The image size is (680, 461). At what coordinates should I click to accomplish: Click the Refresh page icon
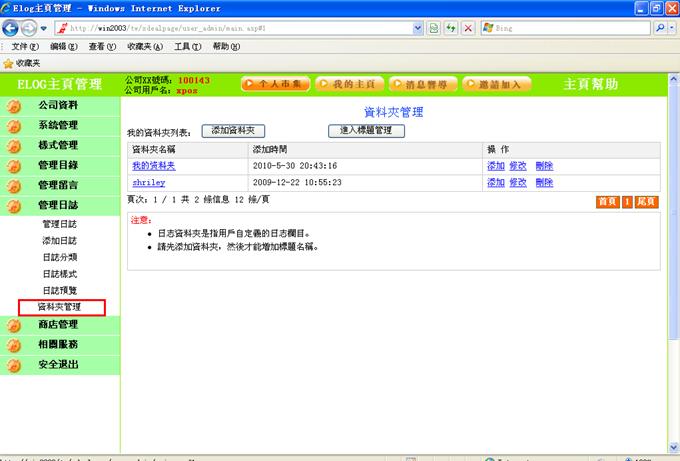point(450,28)
